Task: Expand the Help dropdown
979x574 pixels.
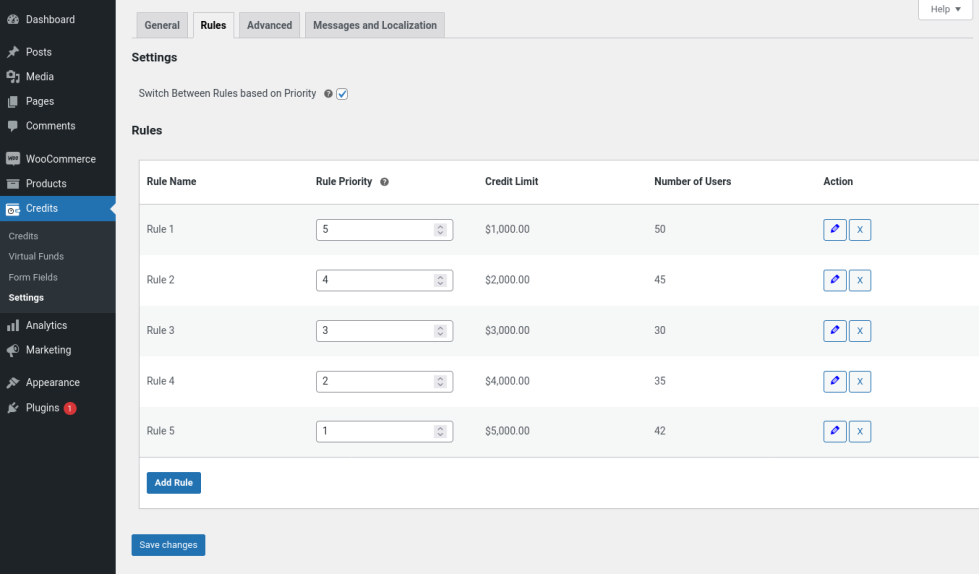Action: [x=945, y=9]
